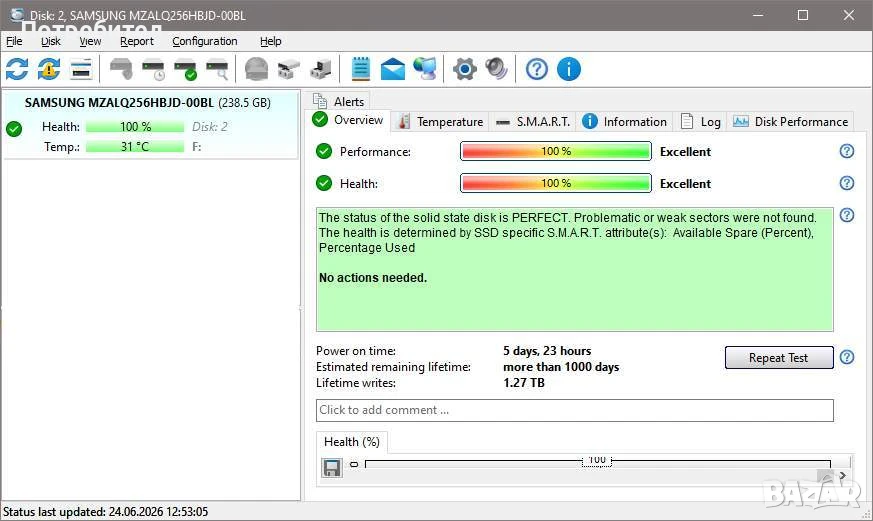
Task: Switch to the Temperature tab
Action: [x=440, y=122]
